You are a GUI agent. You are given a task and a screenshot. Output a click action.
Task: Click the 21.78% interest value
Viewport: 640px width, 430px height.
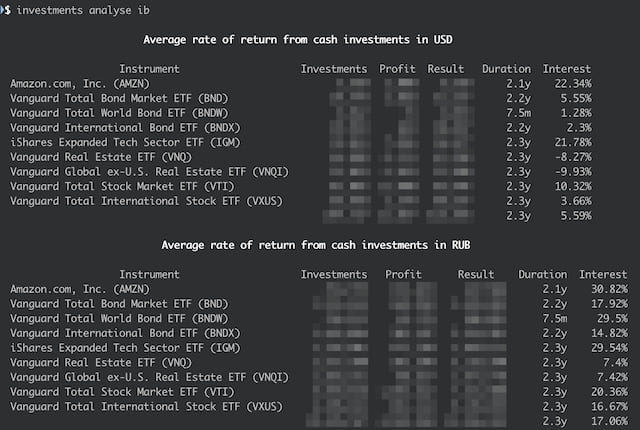pyautogui.click(x=573, y=142)
